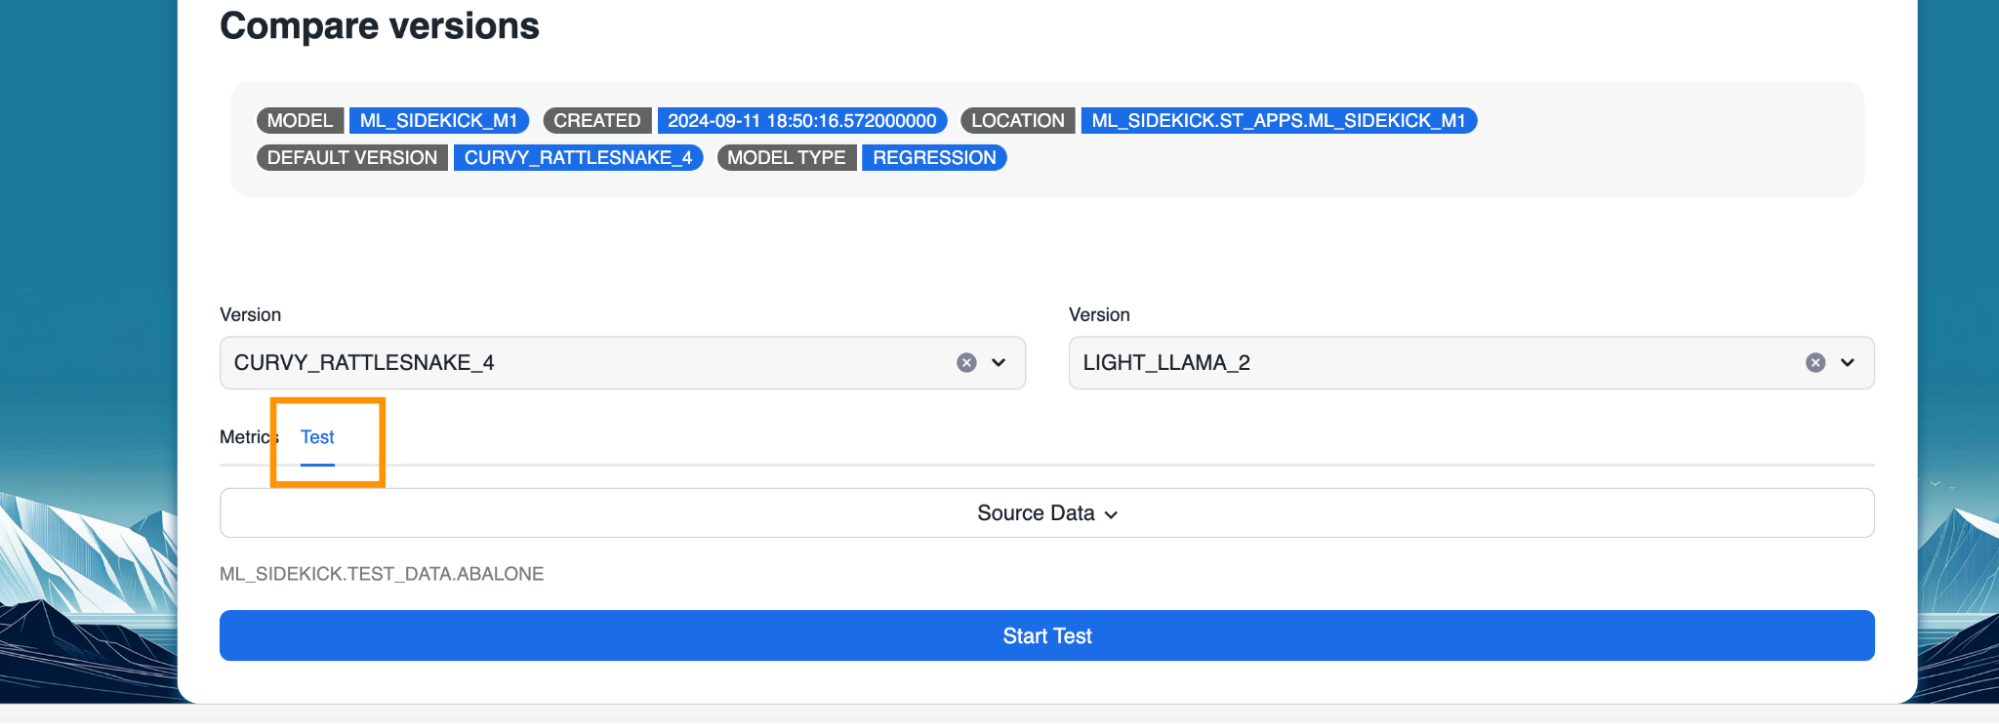Click the Compare versions heading
The image size is (1999, 724).
[x=379, y=26]
